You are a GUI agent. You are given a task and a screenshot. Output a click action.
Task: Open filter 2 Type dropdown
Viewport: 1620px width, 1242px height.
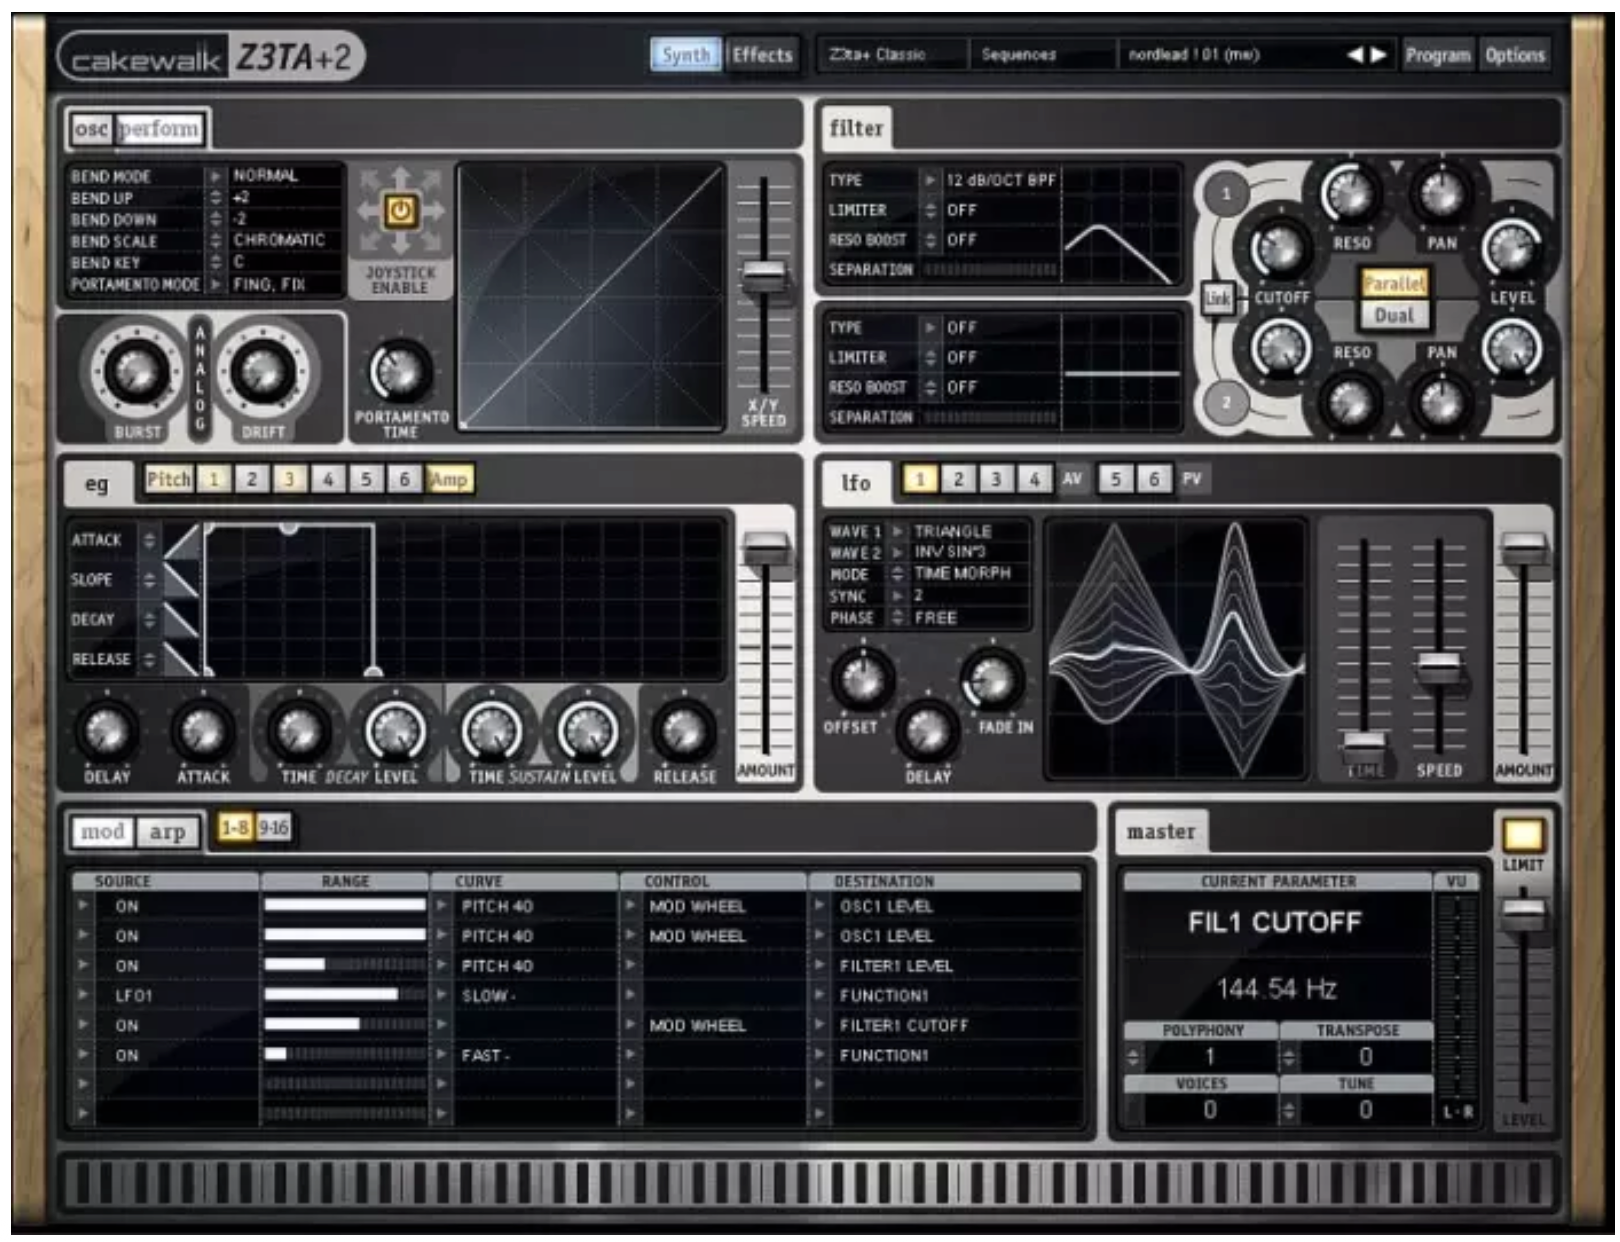click(930, 328)
